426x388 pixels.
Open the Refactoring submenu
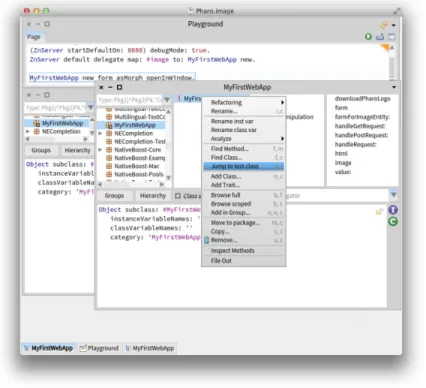tap(244, 102)
